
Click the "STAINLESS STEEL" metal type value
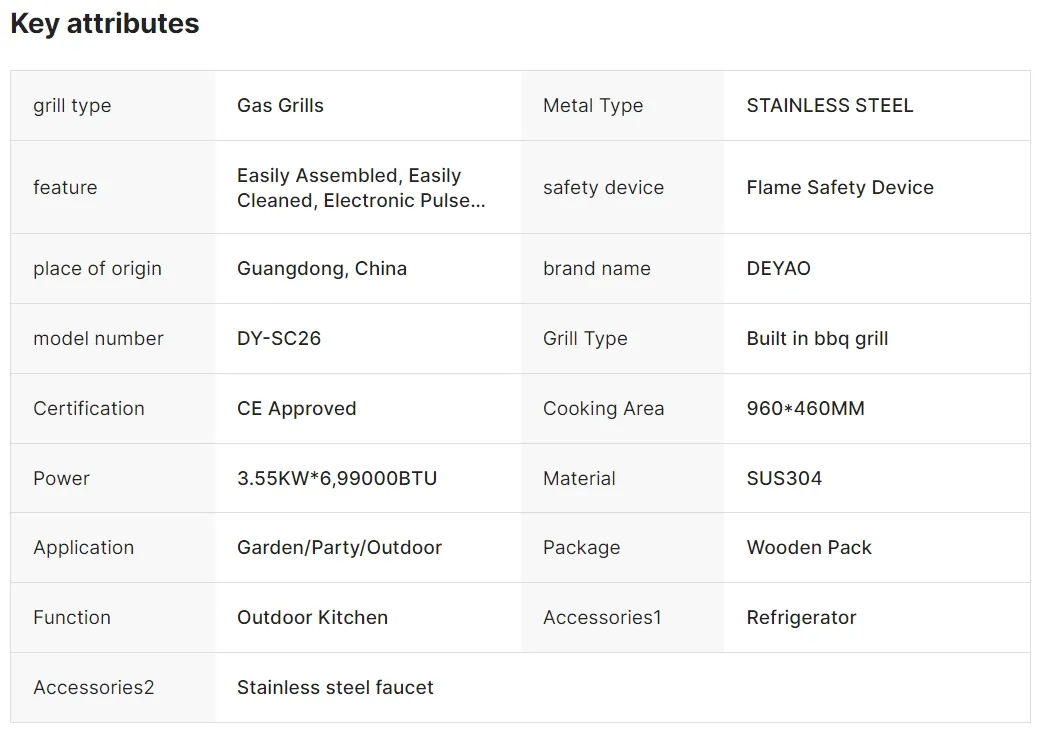point(829,106)
